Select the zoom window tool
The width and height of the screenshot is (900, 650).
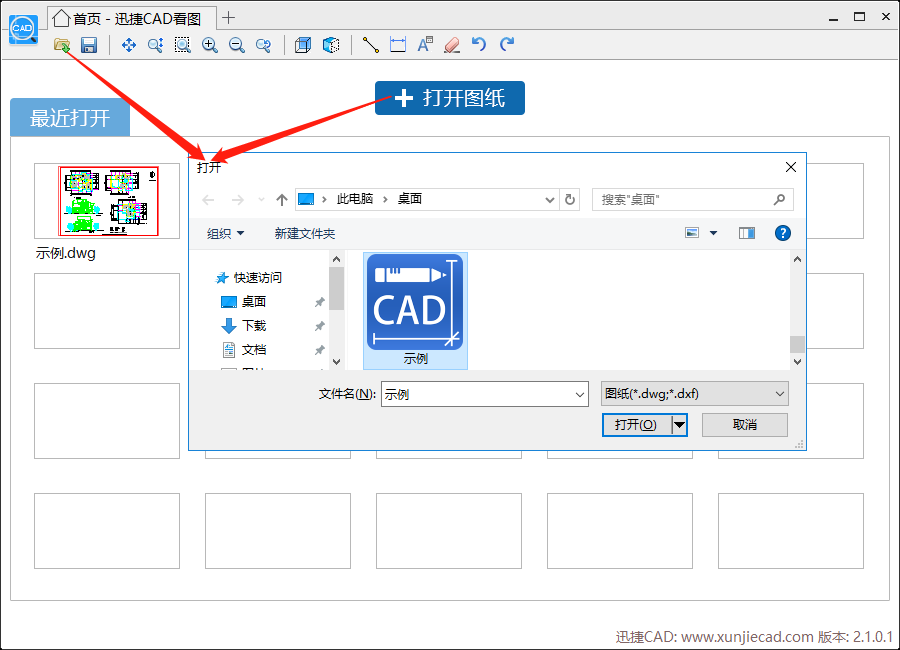183,45
